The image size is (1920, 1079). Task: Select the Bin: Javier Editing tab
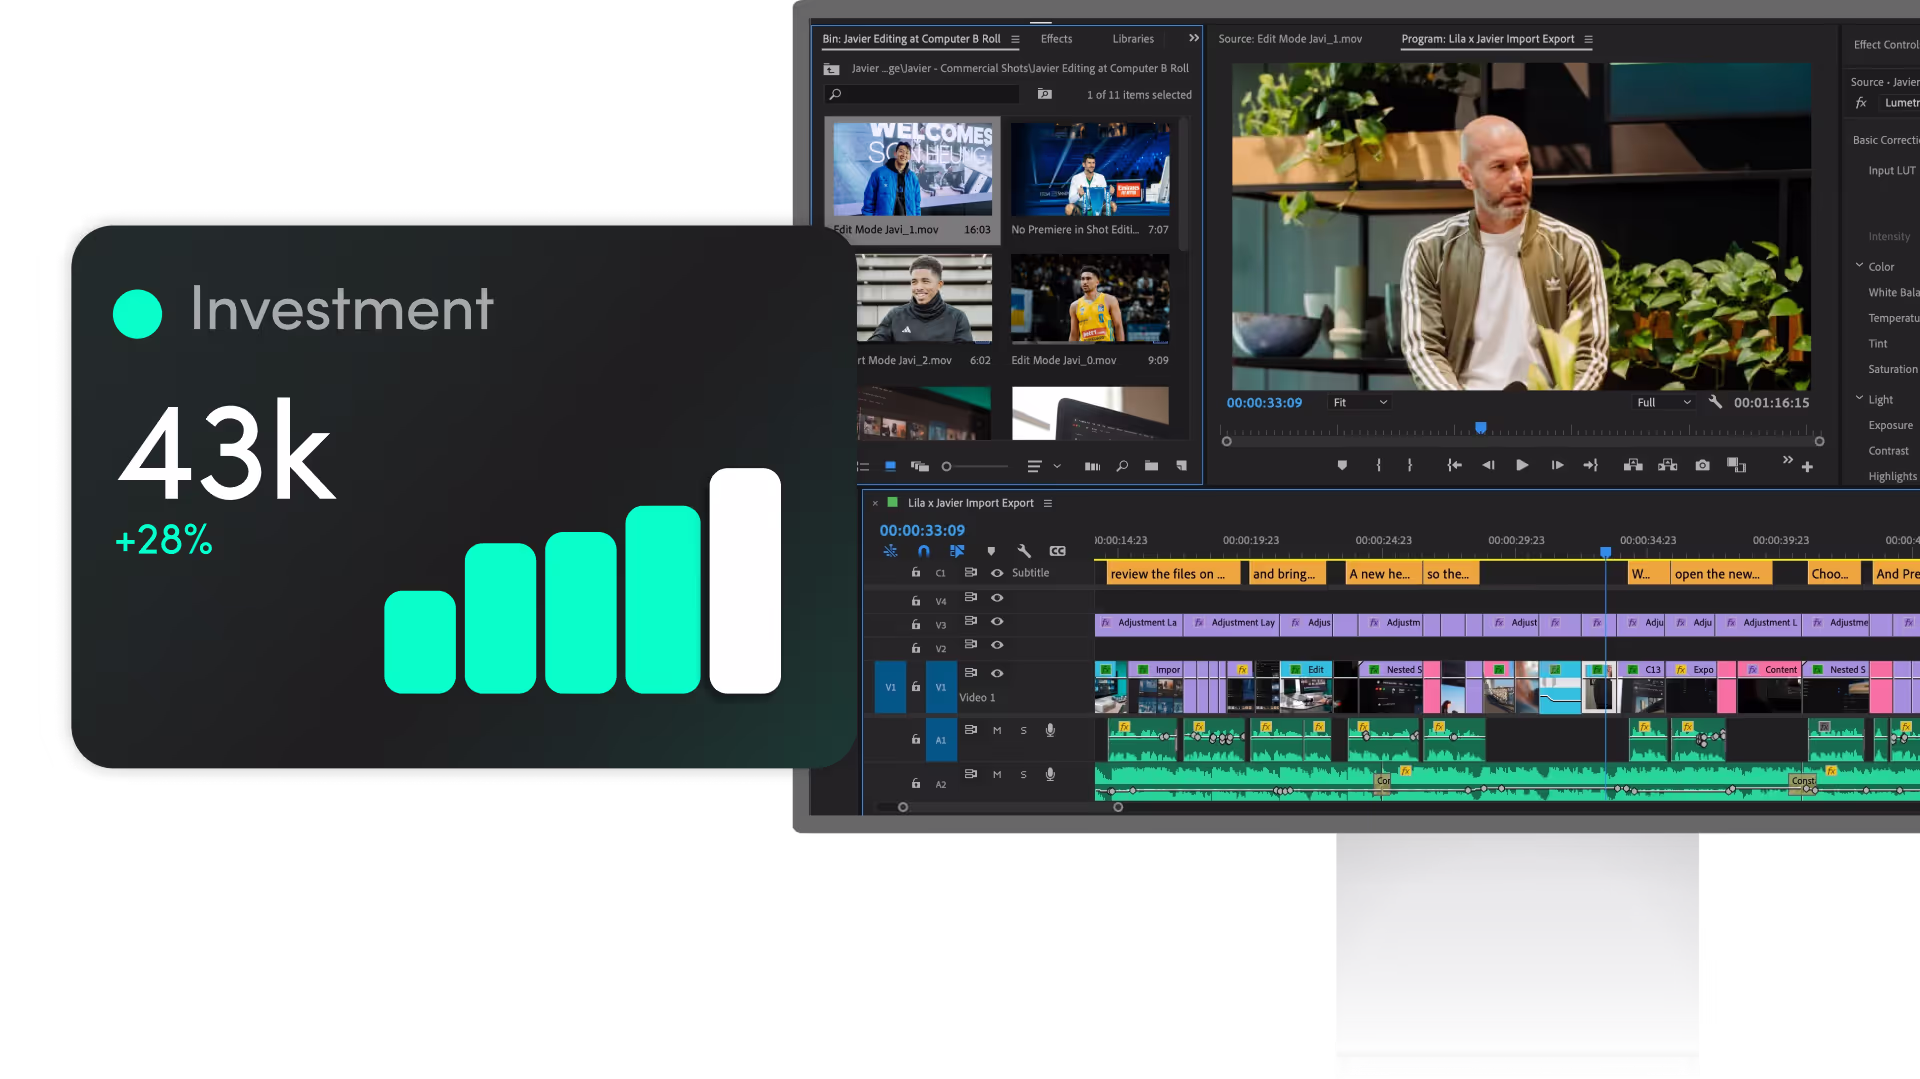click(911, 39)
